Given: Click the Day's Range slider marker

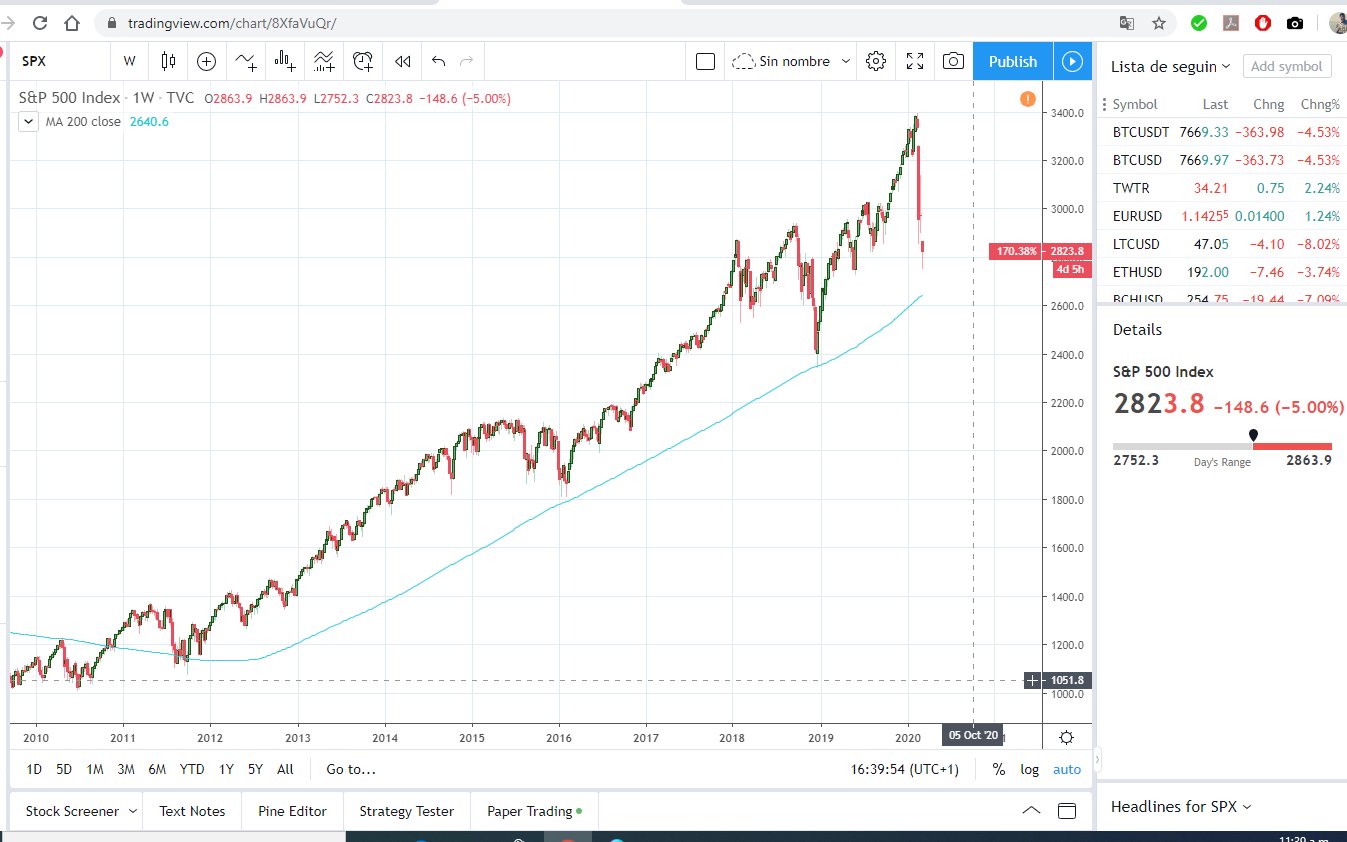Looking at the screenshot, I should [1253, 436].
